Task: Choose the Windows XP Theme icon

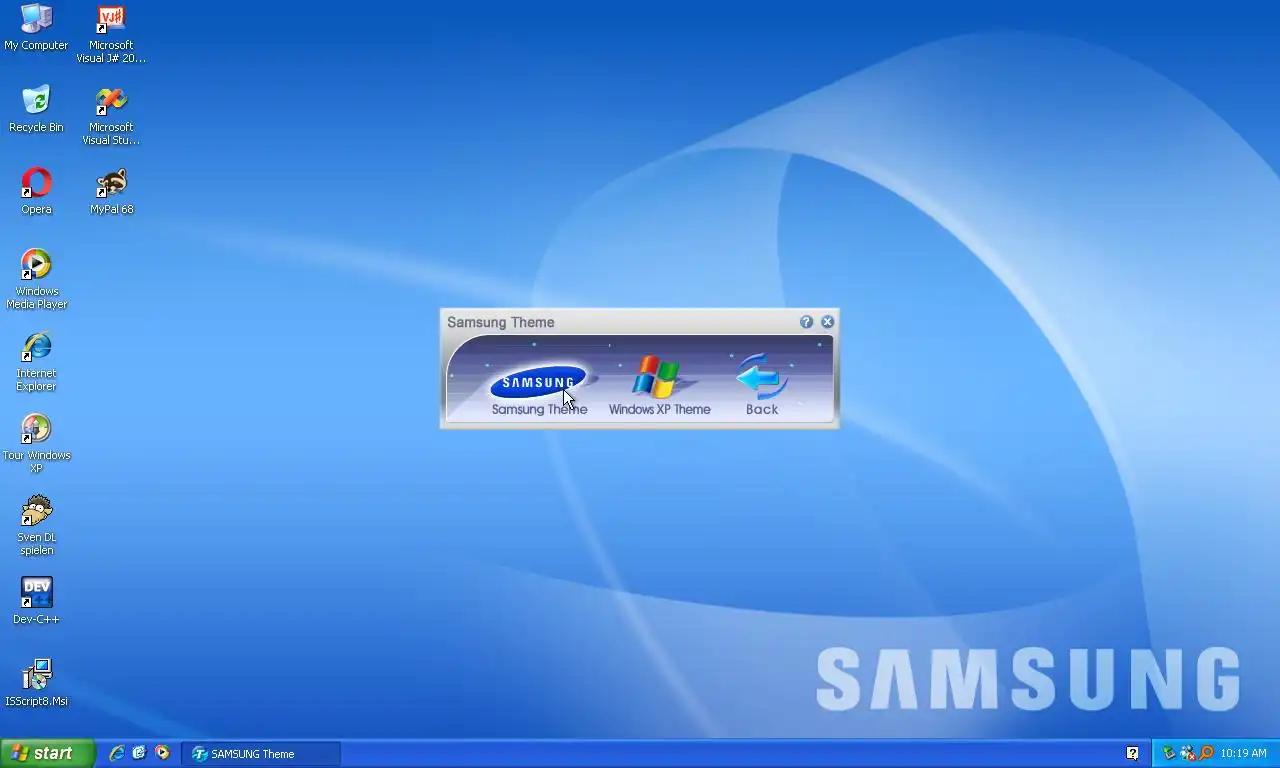Action: coord(656,378)
